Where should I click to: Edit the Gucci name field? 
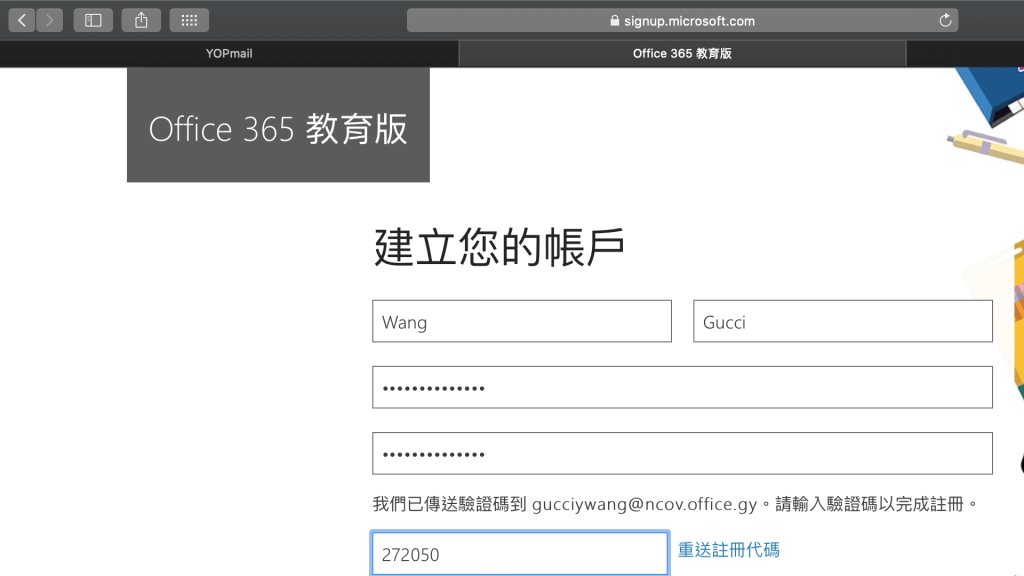(842, 321)
